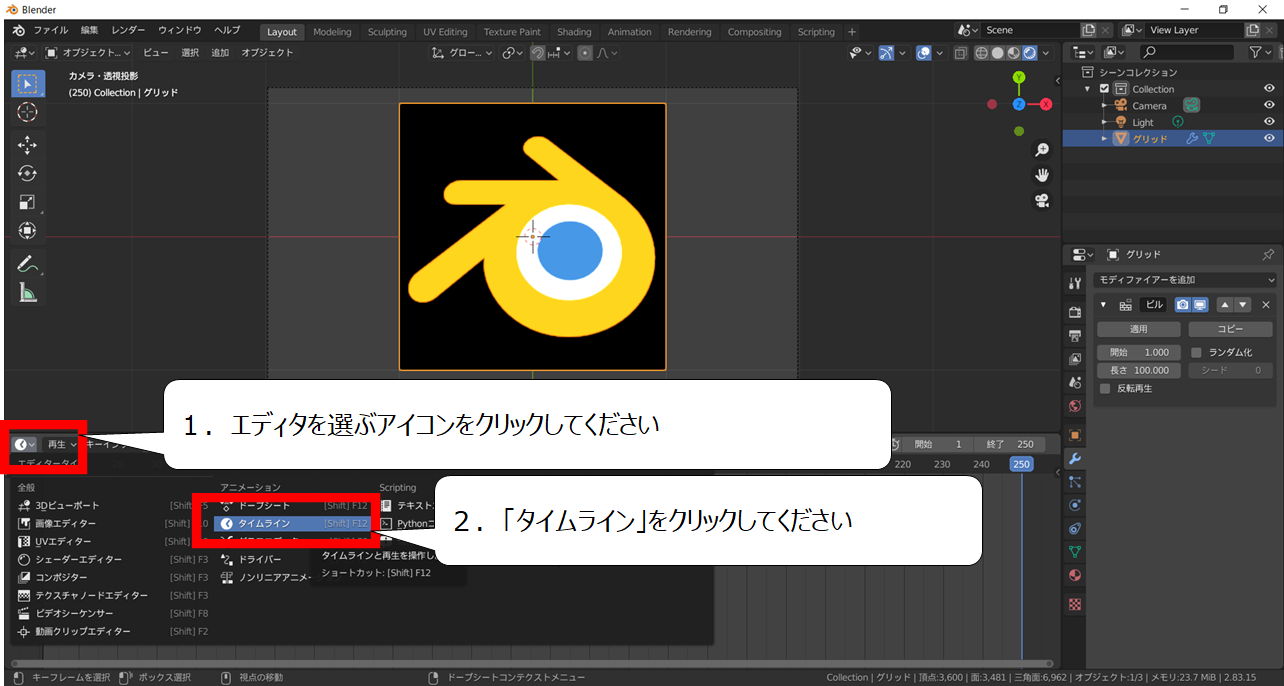The height and width of the screenshot is (686, 1284).
Task: Open Material properties tab
Action: coord(1075,575)
